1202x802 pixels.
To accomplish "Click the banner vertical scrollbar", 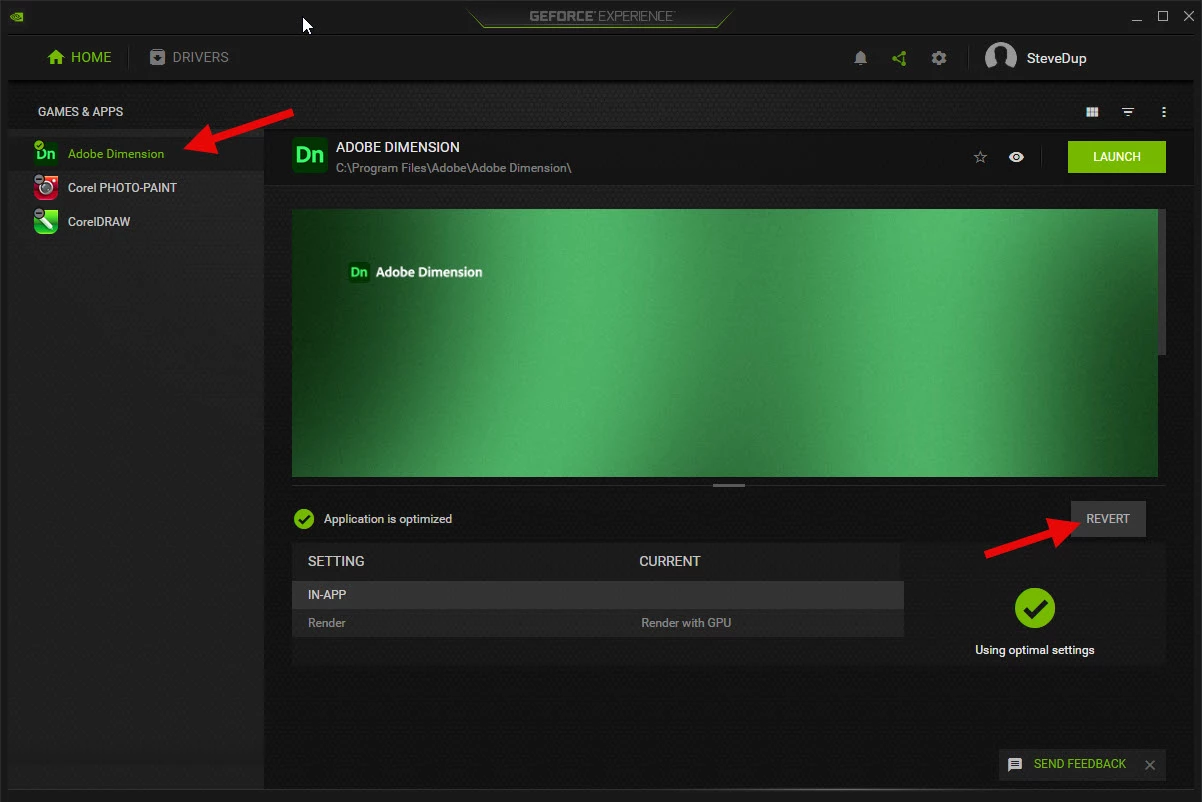I will point(1162,282).
